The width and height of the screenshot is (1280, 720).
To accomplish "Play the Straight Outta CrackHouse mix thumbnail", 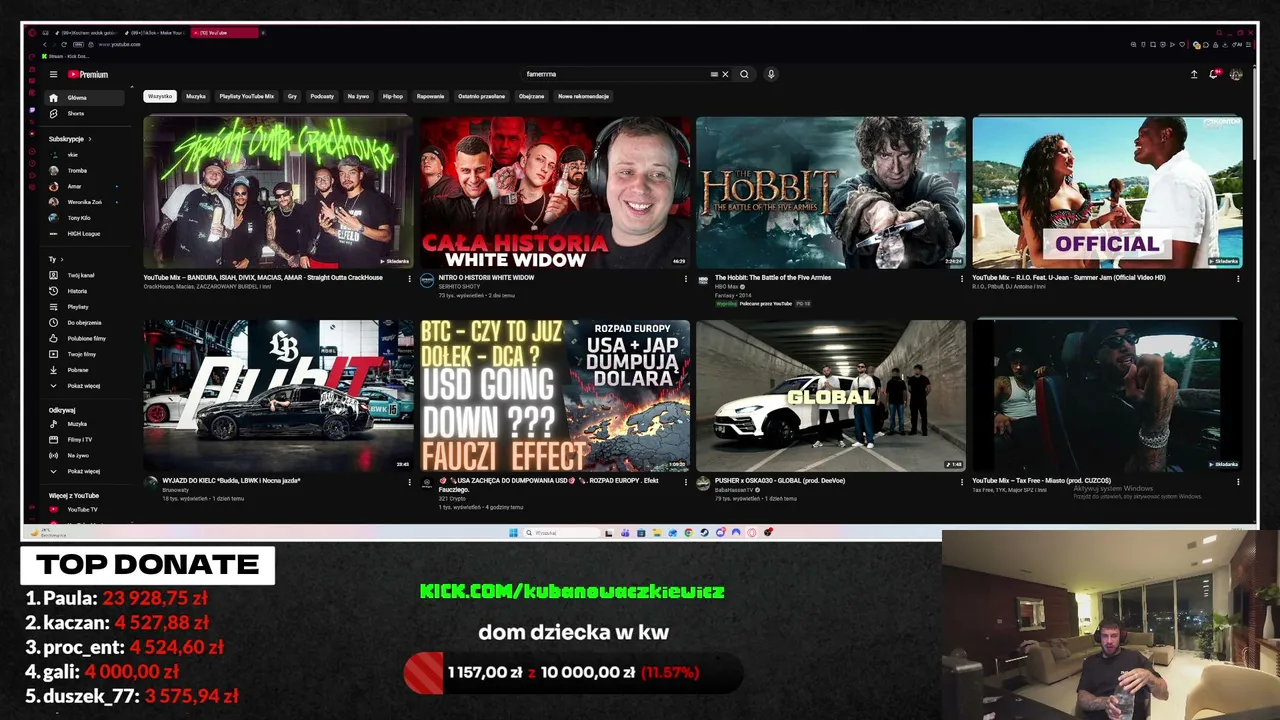I will point(278,192).
